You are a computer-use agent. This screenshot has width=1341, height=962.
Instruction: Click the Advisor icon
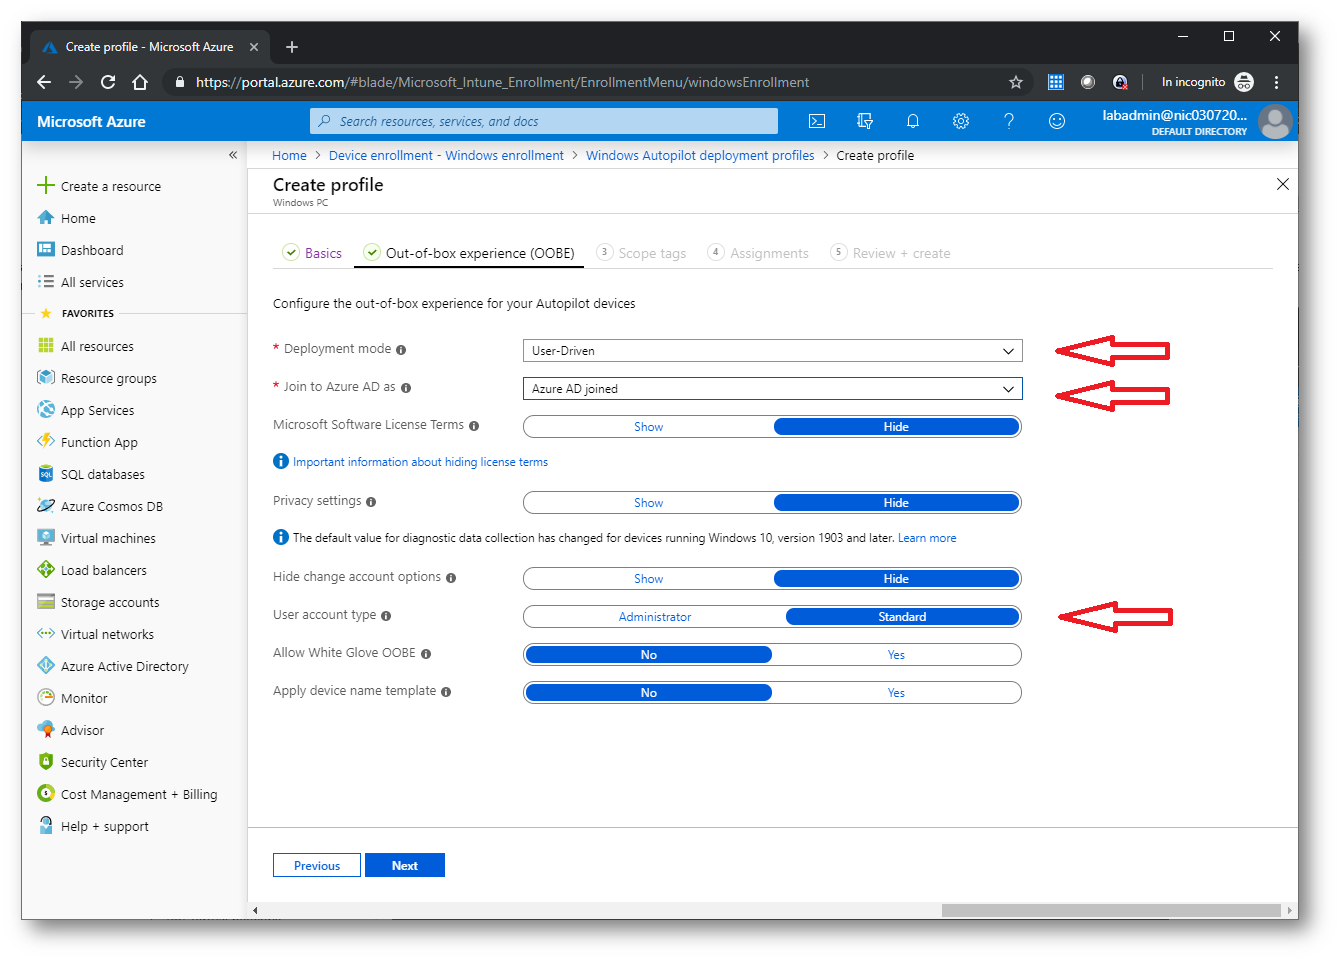[x=46, y=729]
